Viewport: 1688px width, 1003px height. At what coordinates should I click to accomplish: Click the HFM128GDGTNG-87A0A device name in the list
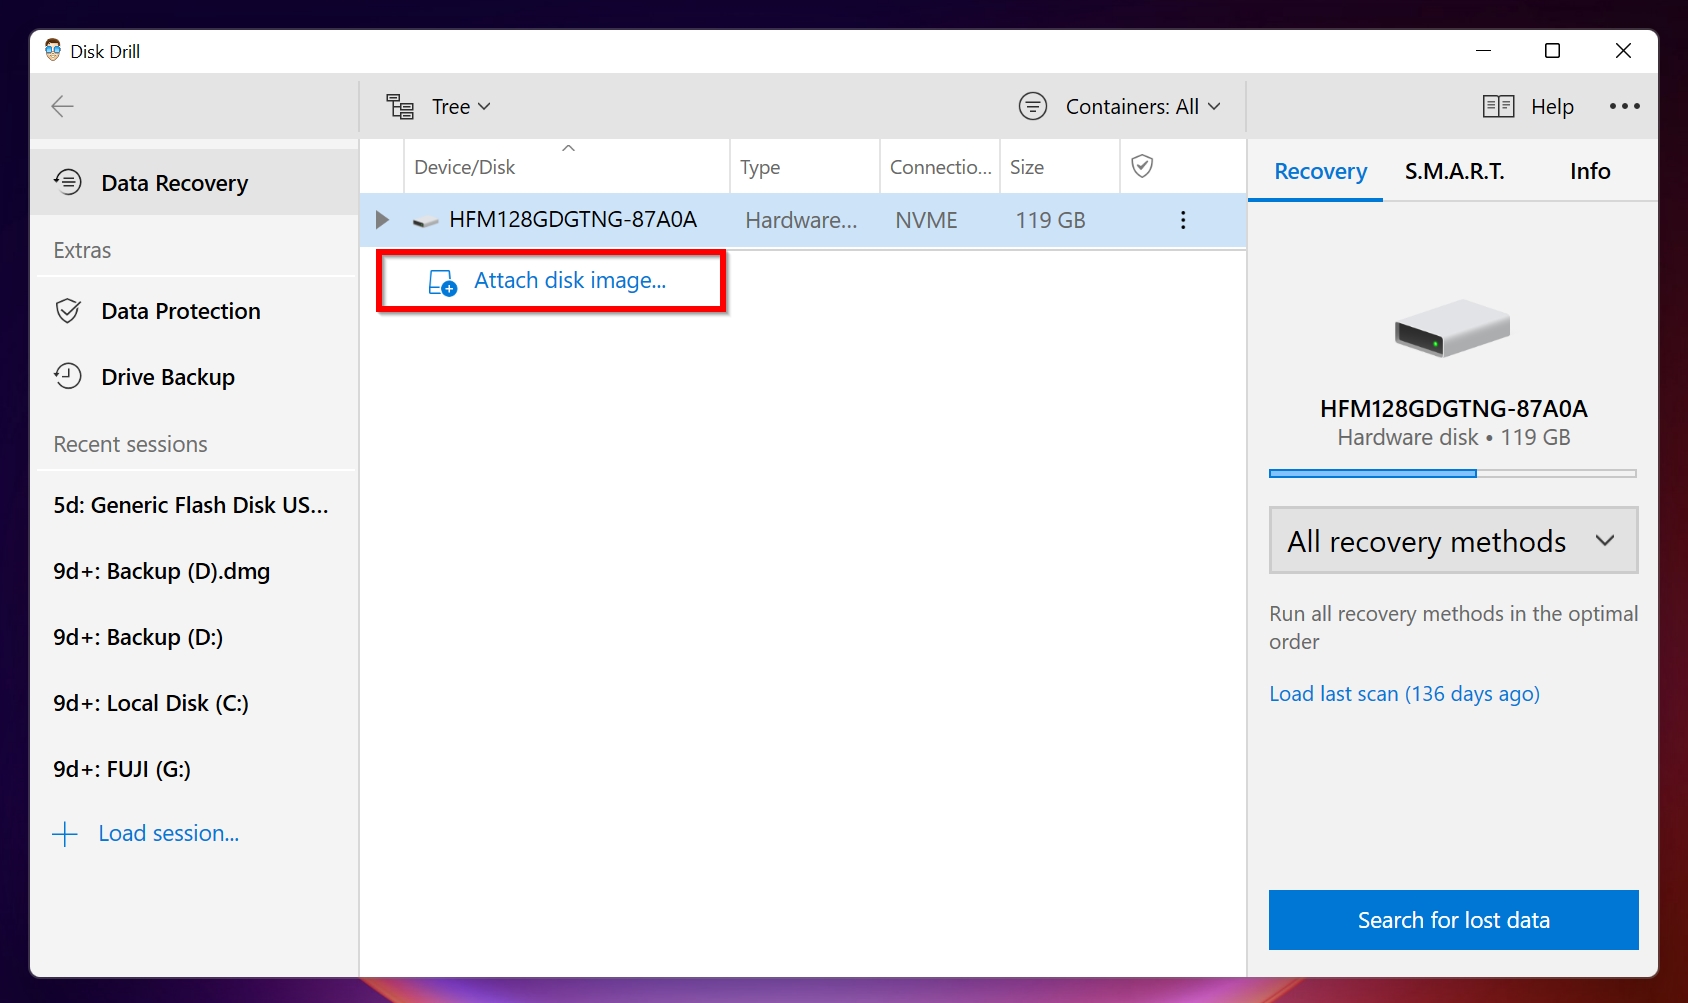pyautogui.click(x=573, y=220)
